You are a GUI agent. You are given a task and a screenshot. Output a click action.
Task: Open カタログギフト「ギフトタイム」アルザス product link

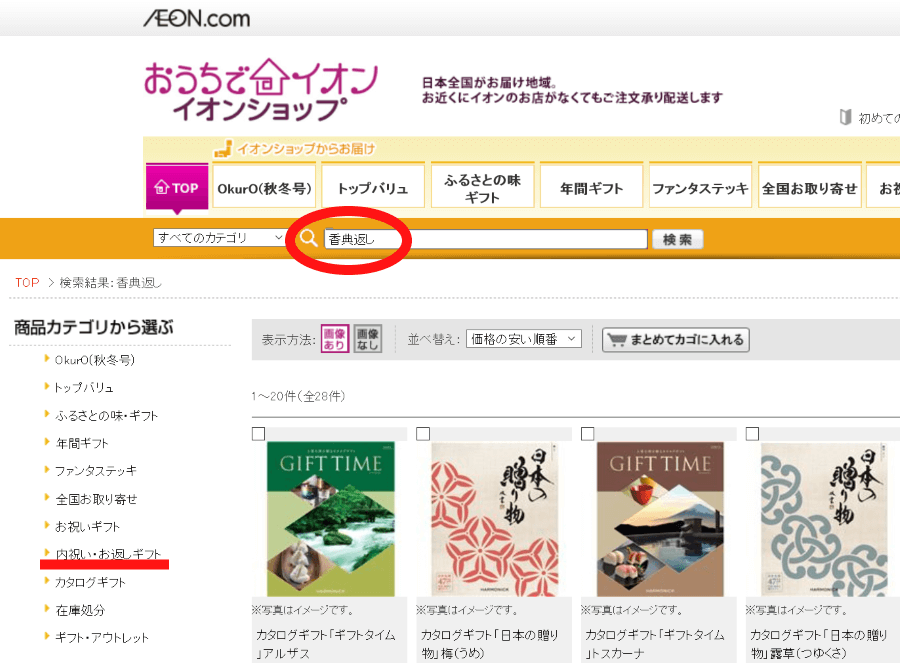pyautogui.click(x=325, y=644)
